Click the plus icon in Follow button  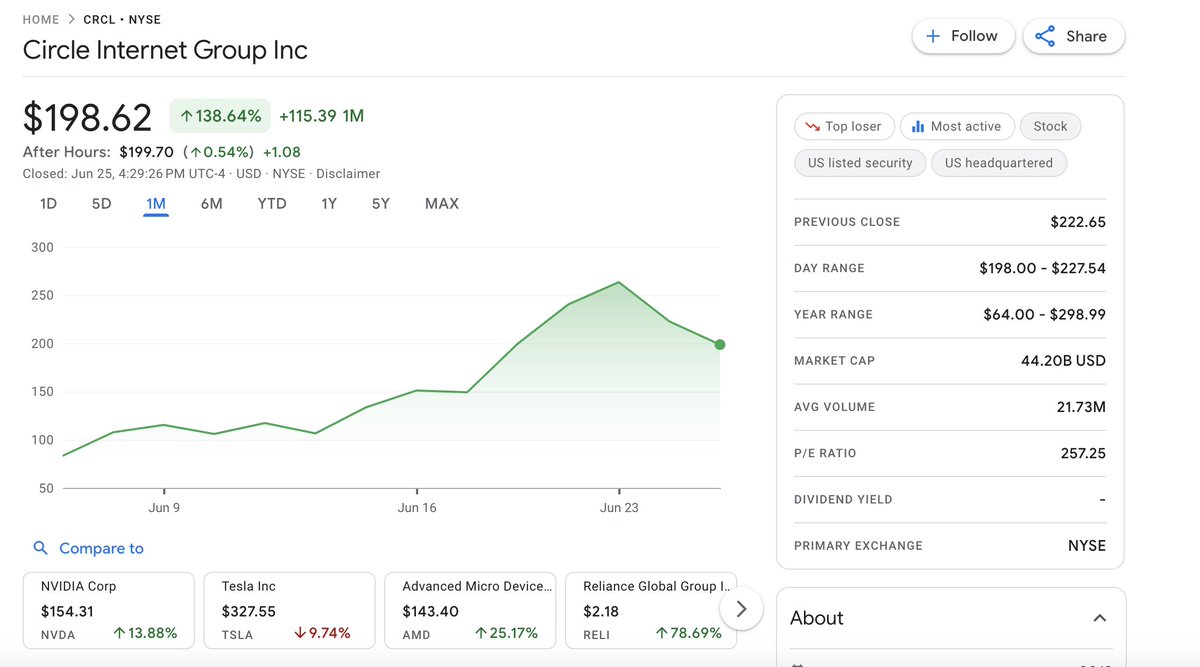point(933,36)
